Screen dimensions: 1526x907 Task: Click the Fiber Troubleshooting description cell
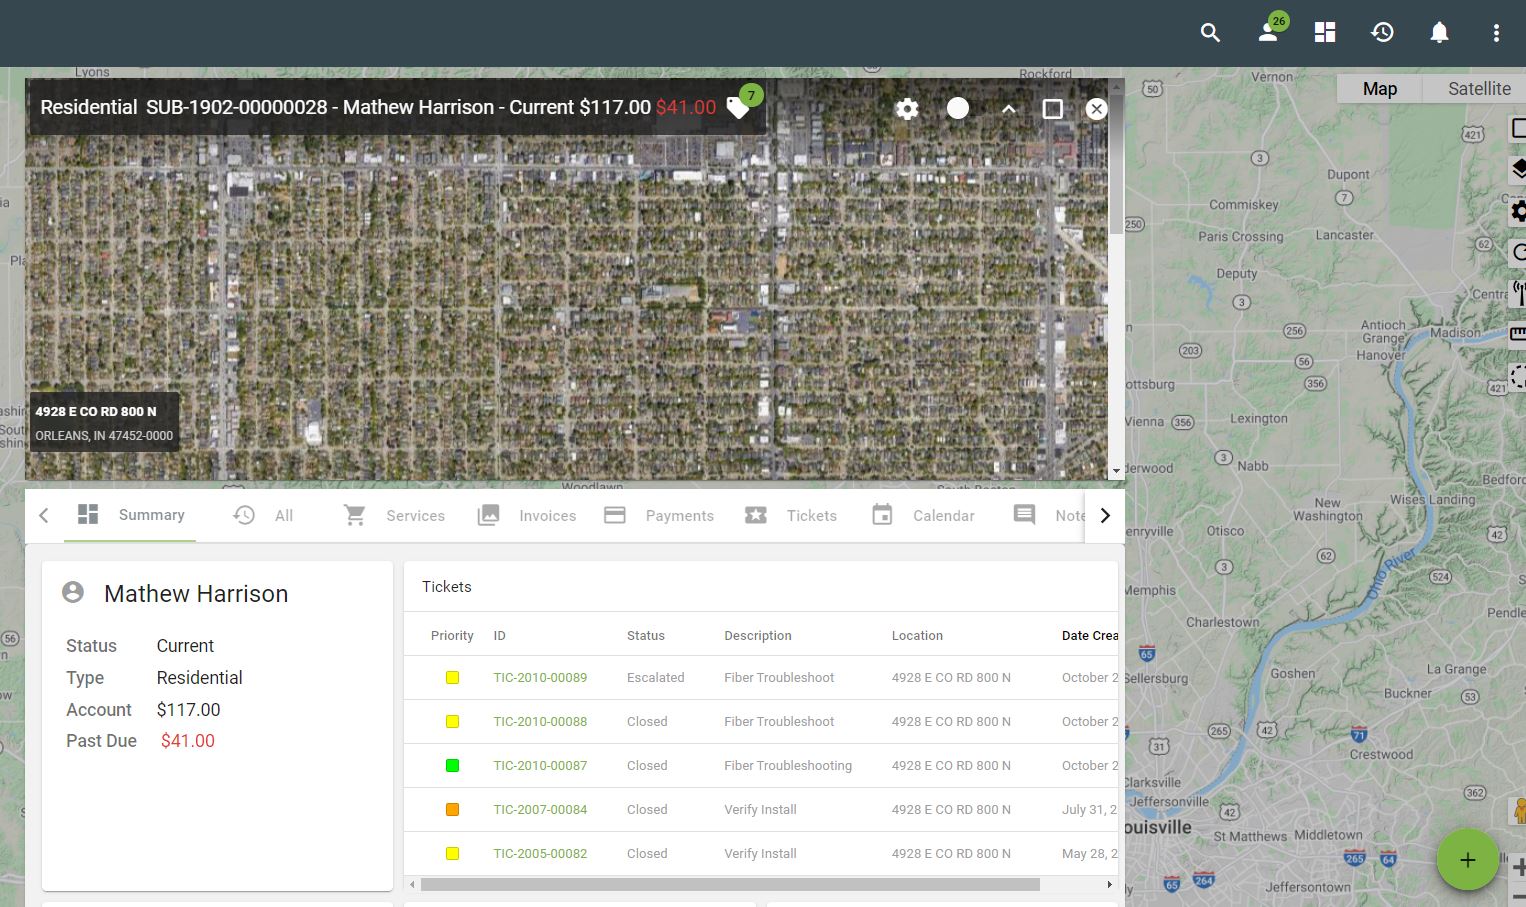tap(788, 766)
